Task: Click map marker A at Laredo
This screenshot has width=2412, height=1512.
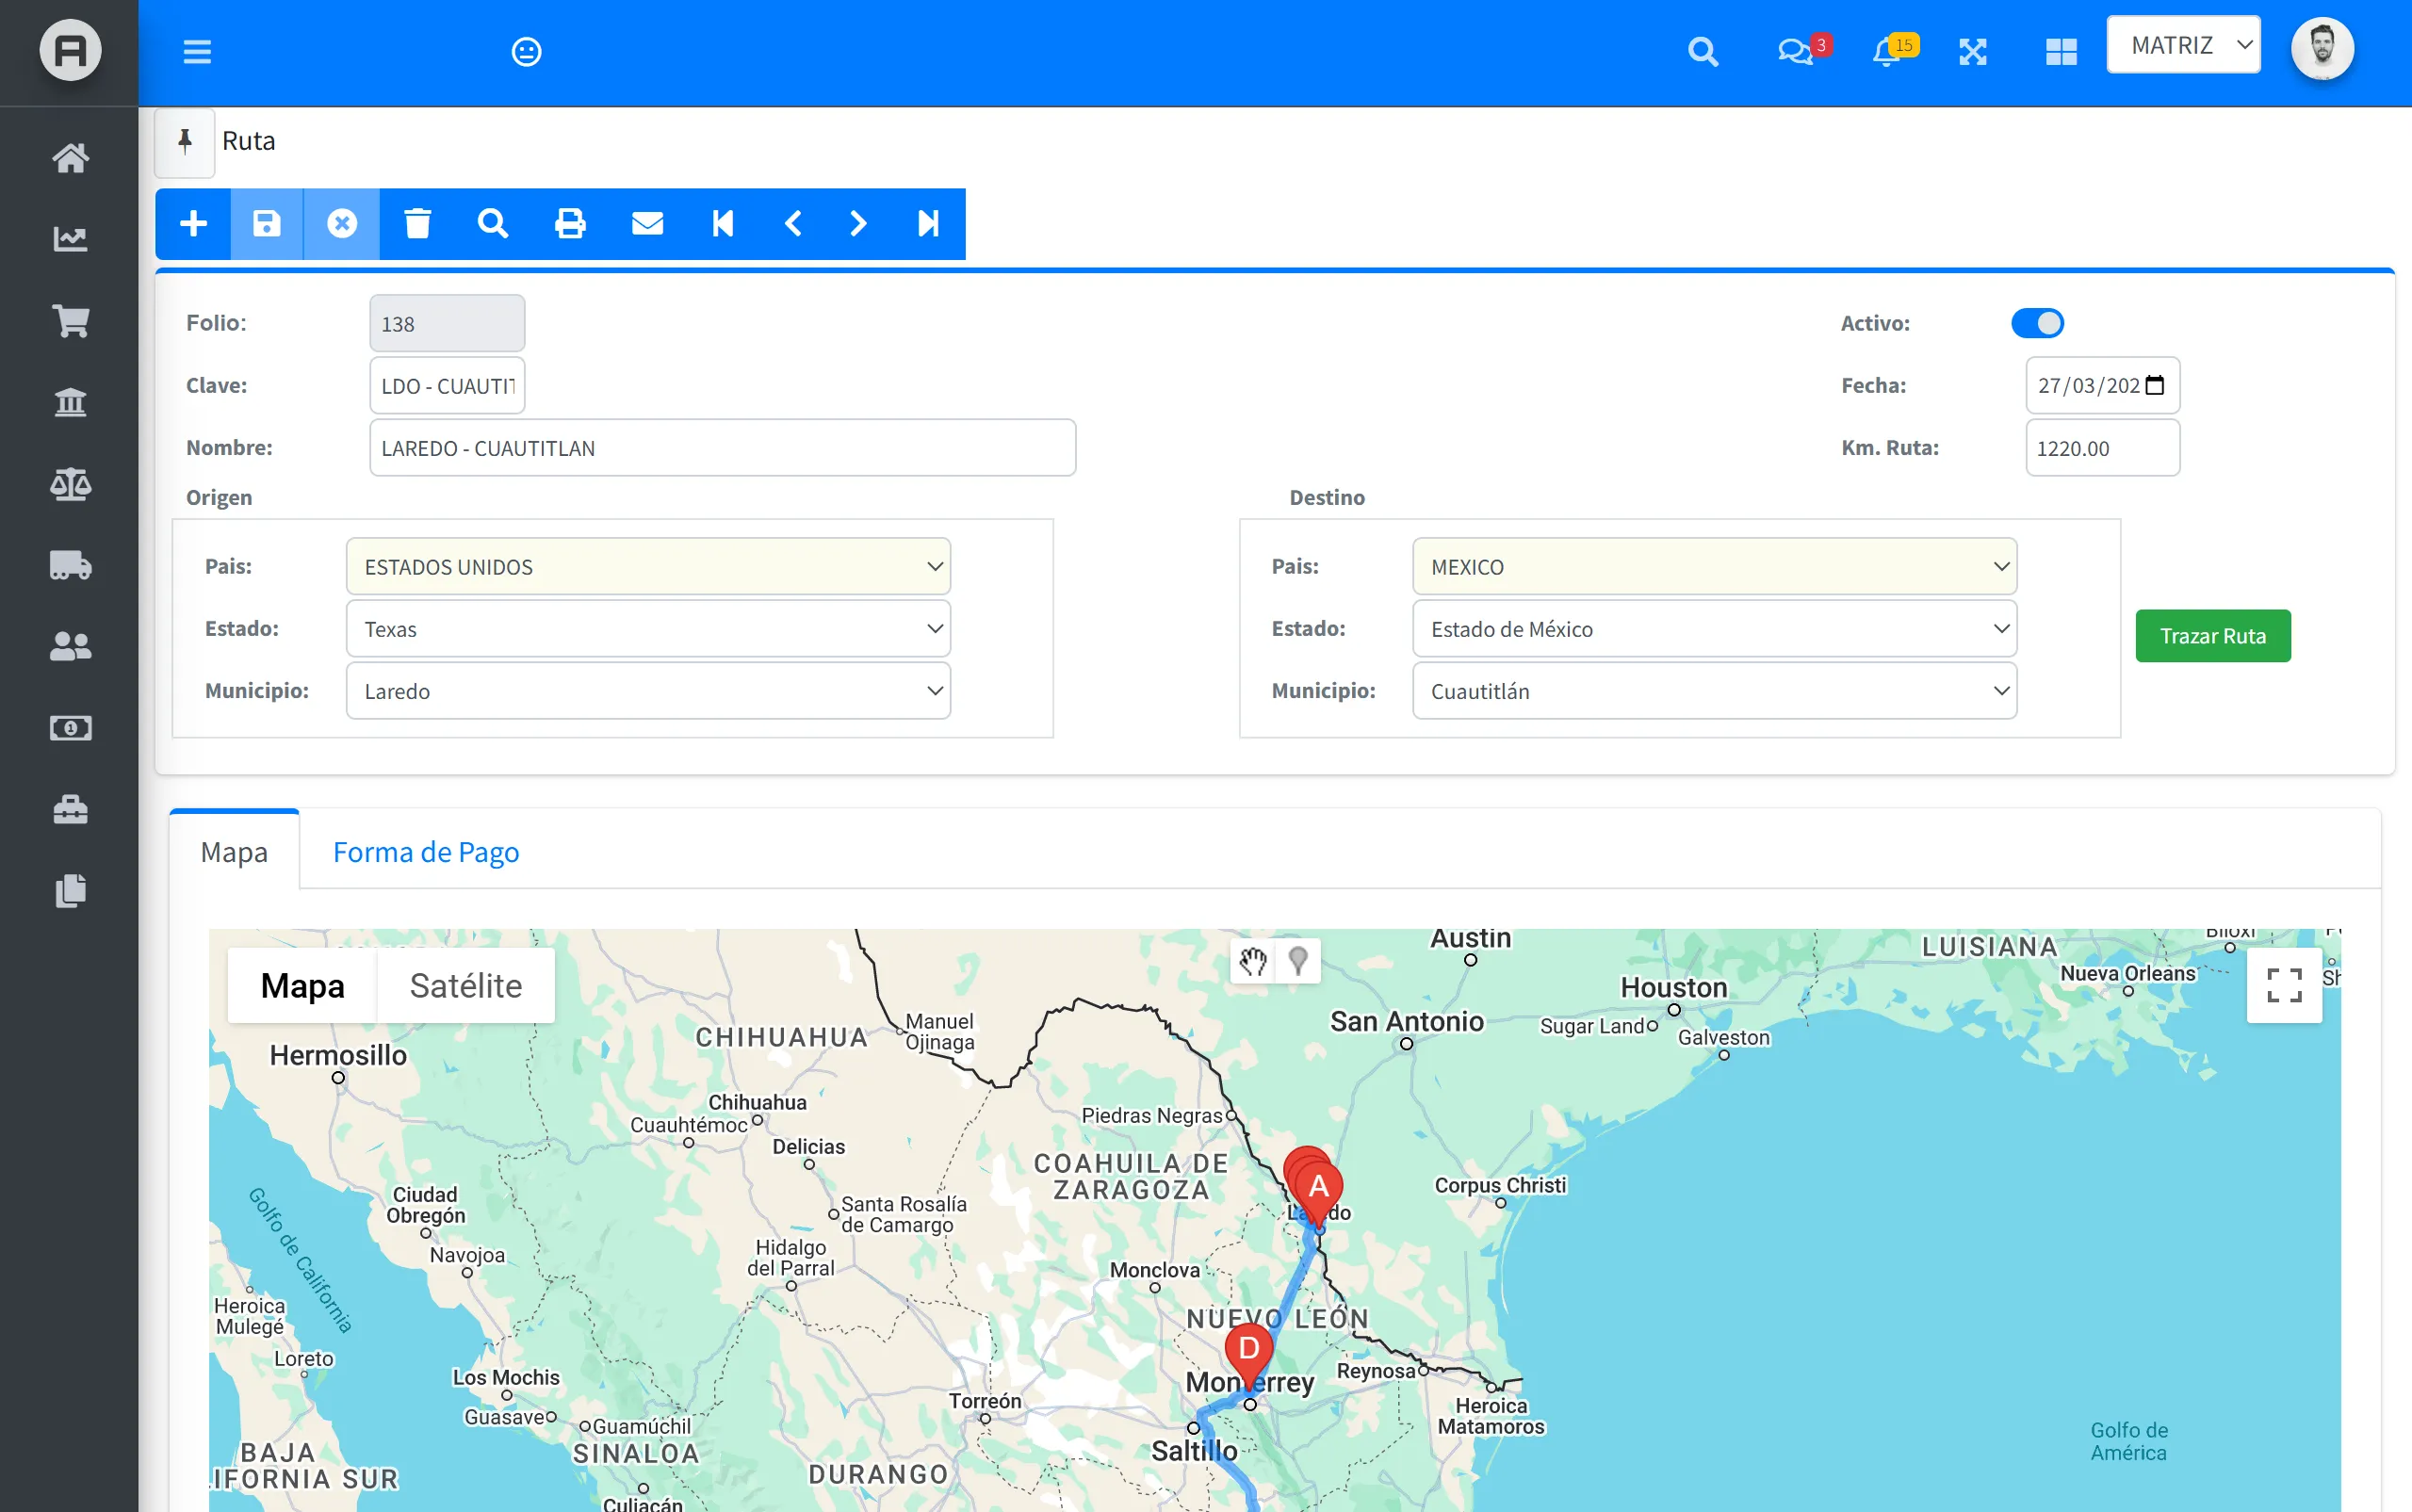Action: pyautogui.click(x=1318, y=1191)
